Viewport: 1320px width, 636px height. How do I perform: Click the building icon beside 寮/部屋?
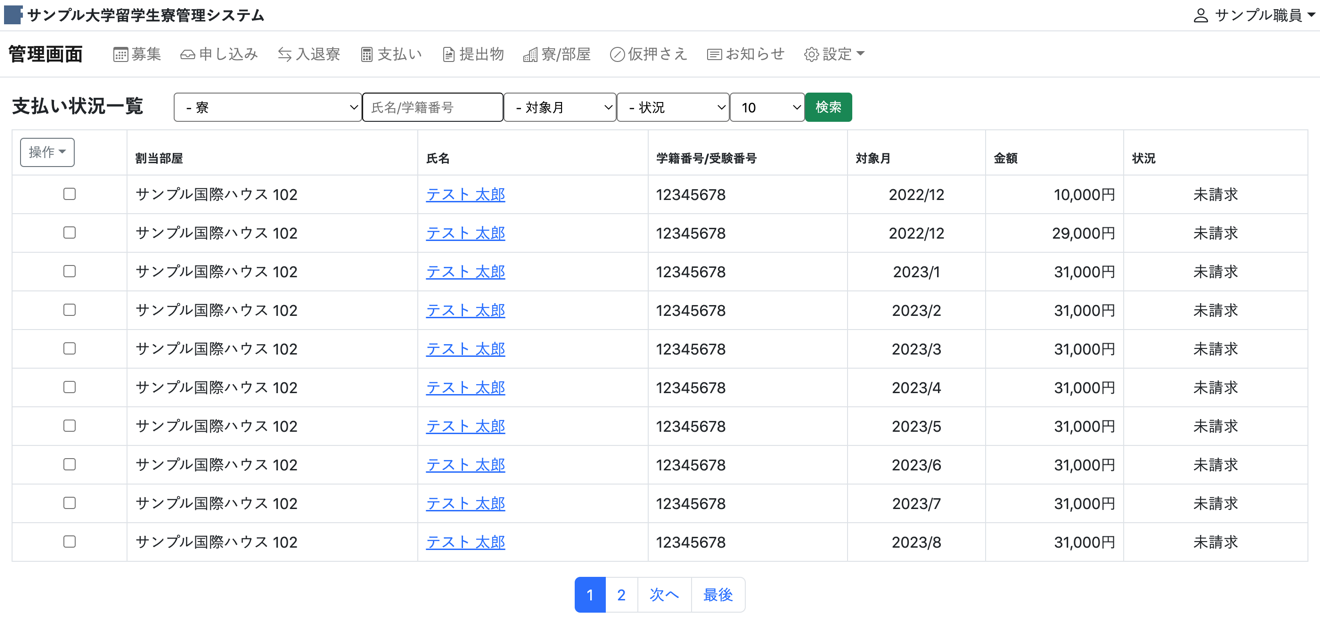(x=530, y=55)
